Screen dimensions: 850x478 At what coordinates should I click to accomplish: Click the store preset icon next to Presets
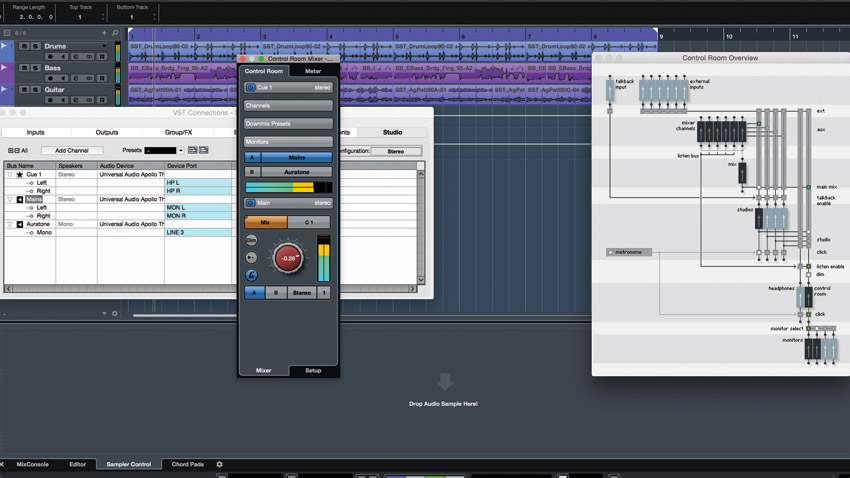[x=192, y=150]
